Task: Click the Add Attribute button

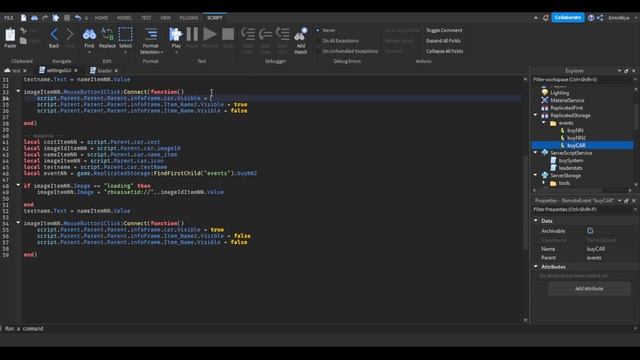Action: click(589, 289)
